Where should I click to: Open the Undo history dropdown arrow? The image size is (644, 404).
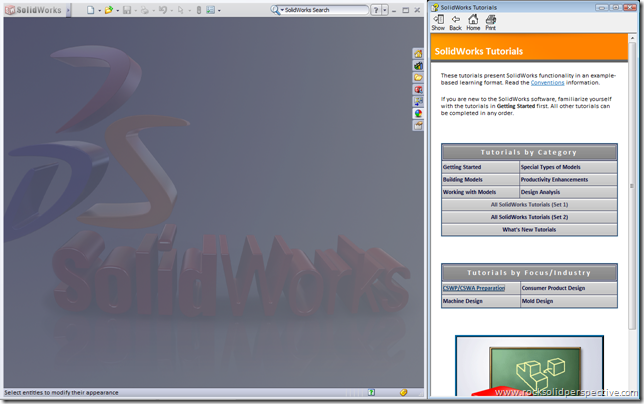point(172,10)
